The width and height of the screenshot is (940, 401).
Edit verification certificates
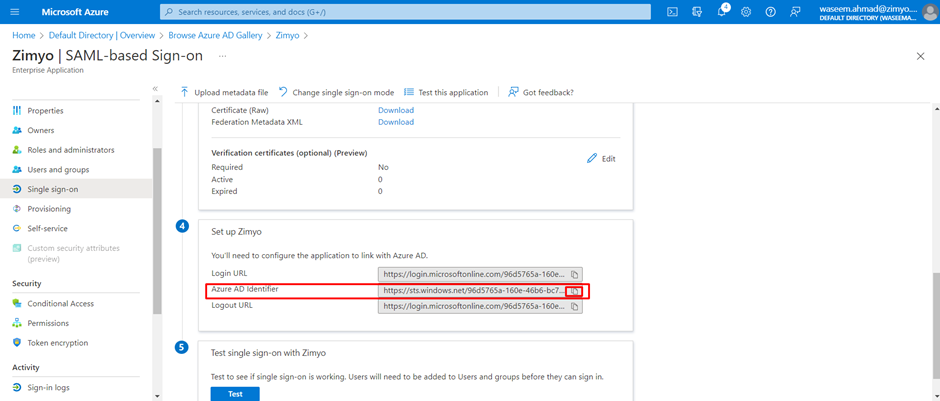pyautogui.click(x=601, y=159)
